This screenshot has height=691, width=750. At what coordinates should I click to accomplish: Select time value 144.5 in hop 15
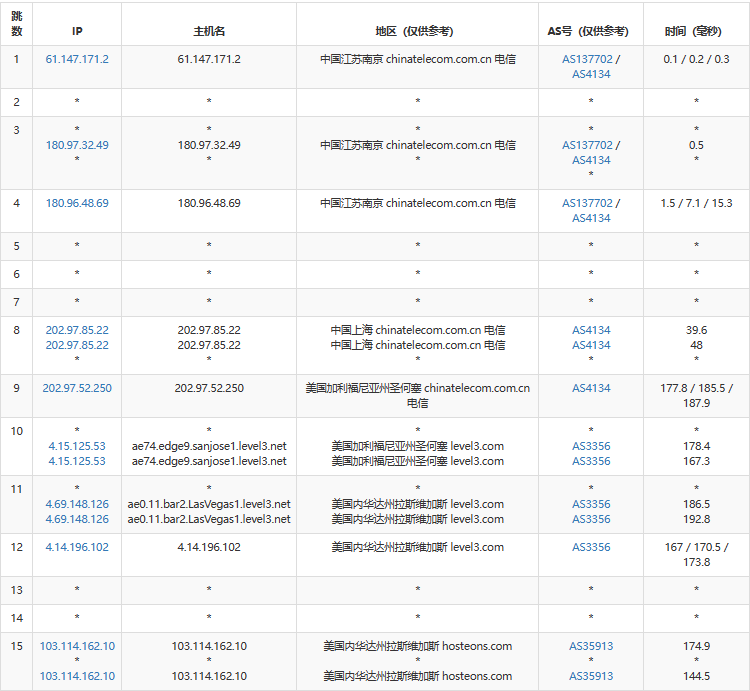[x=696, y=676]
